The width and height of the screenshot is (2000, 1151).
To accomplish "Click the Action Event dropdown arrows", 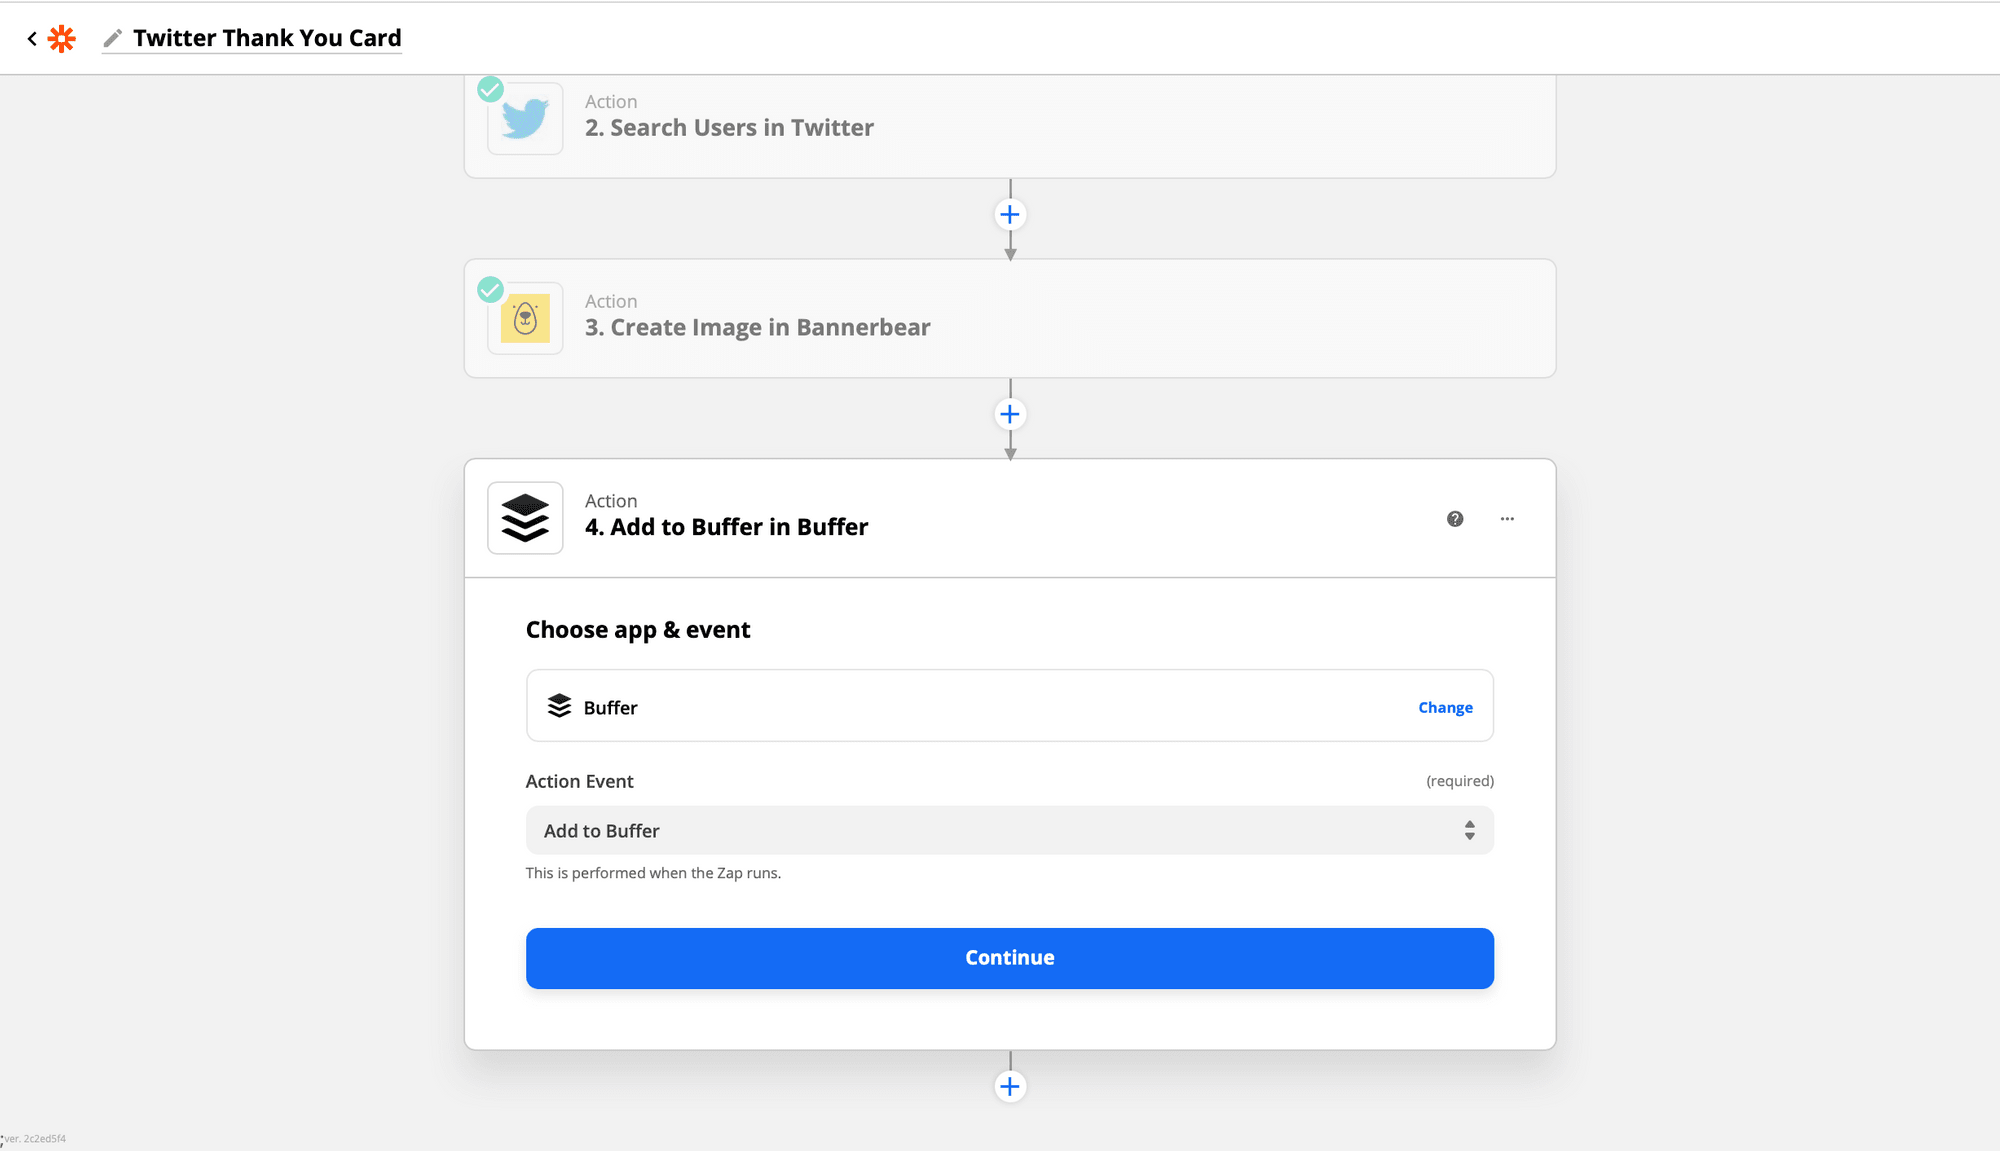I will click(x=1470, y=831).
